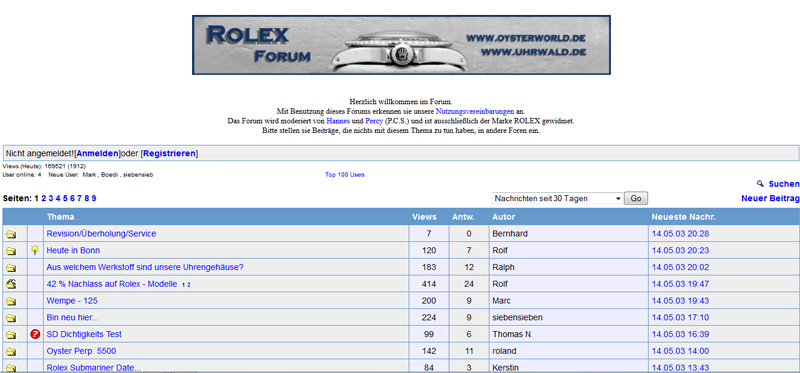Start a Neuer Beitrag
The height and width of the screenshot is (373, 800).
click(770, 198)
